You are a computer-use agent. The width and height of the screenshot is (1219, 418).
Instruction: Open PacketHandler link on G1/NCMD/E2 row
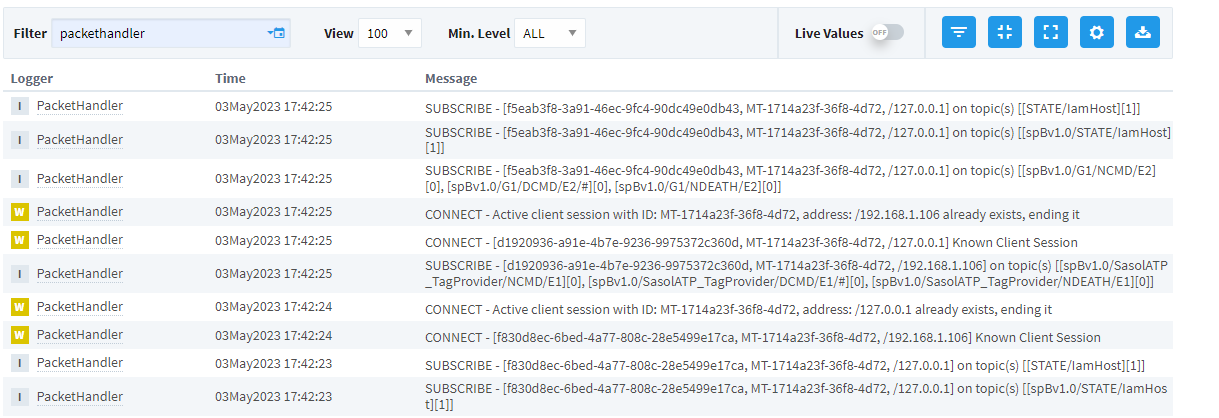80,178
